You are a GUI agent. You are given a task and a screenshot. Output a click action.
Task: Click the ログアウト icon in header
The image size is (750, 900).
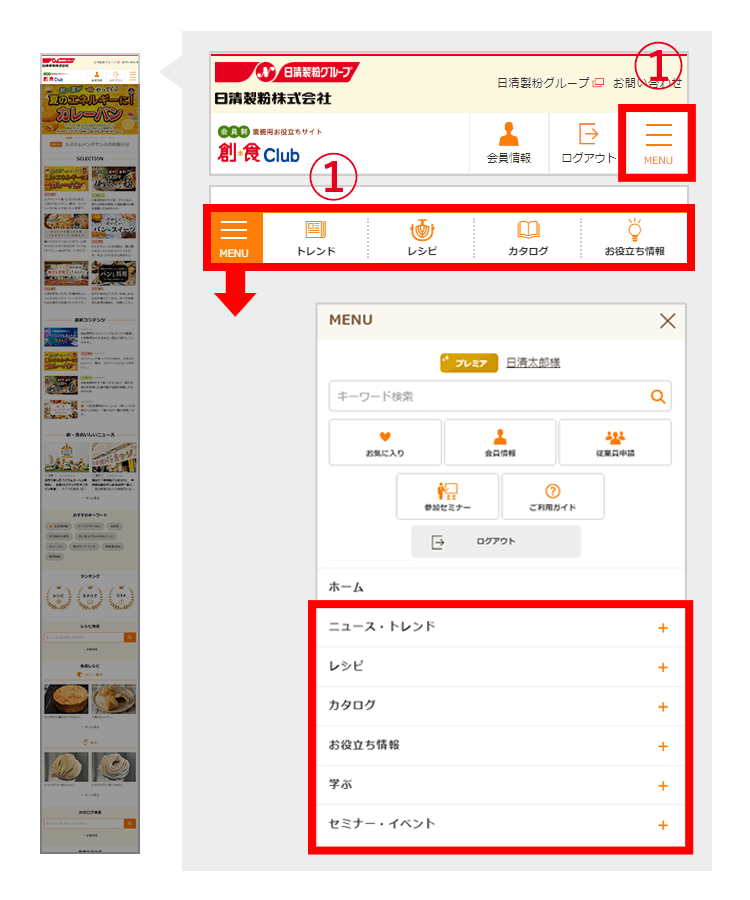[588, 143]
